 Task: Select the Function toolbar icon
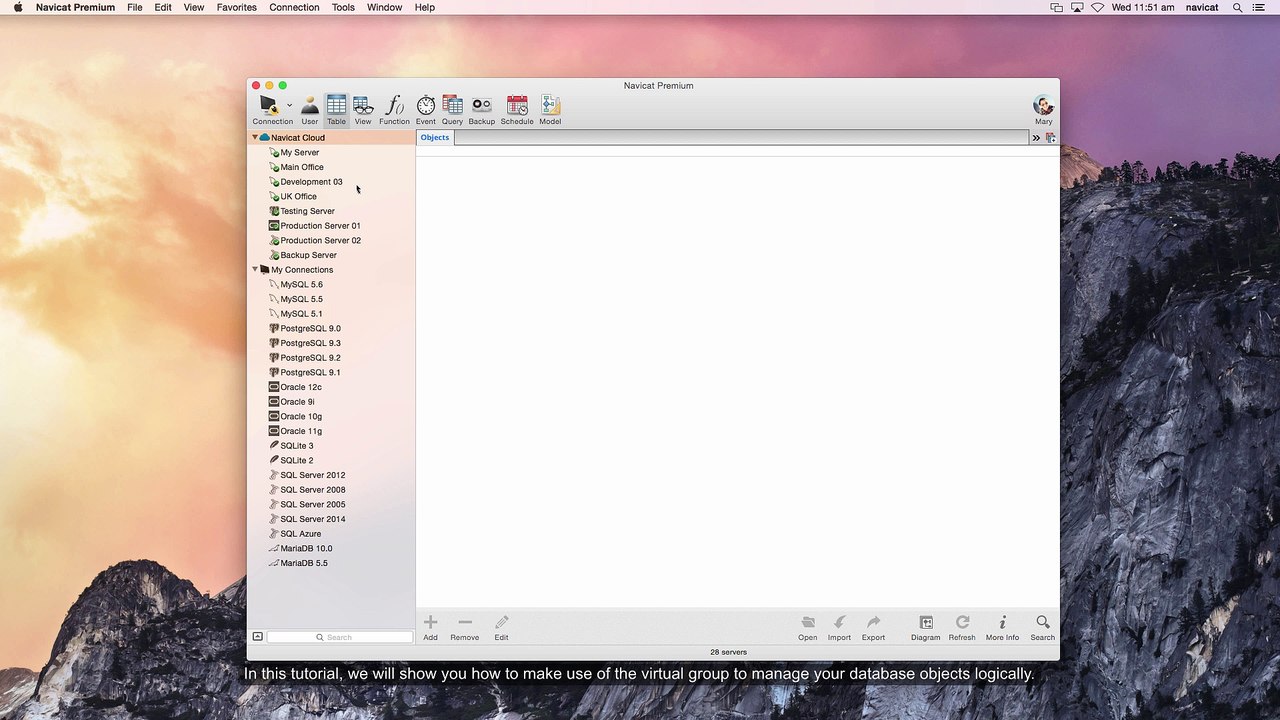click(394, 109)
